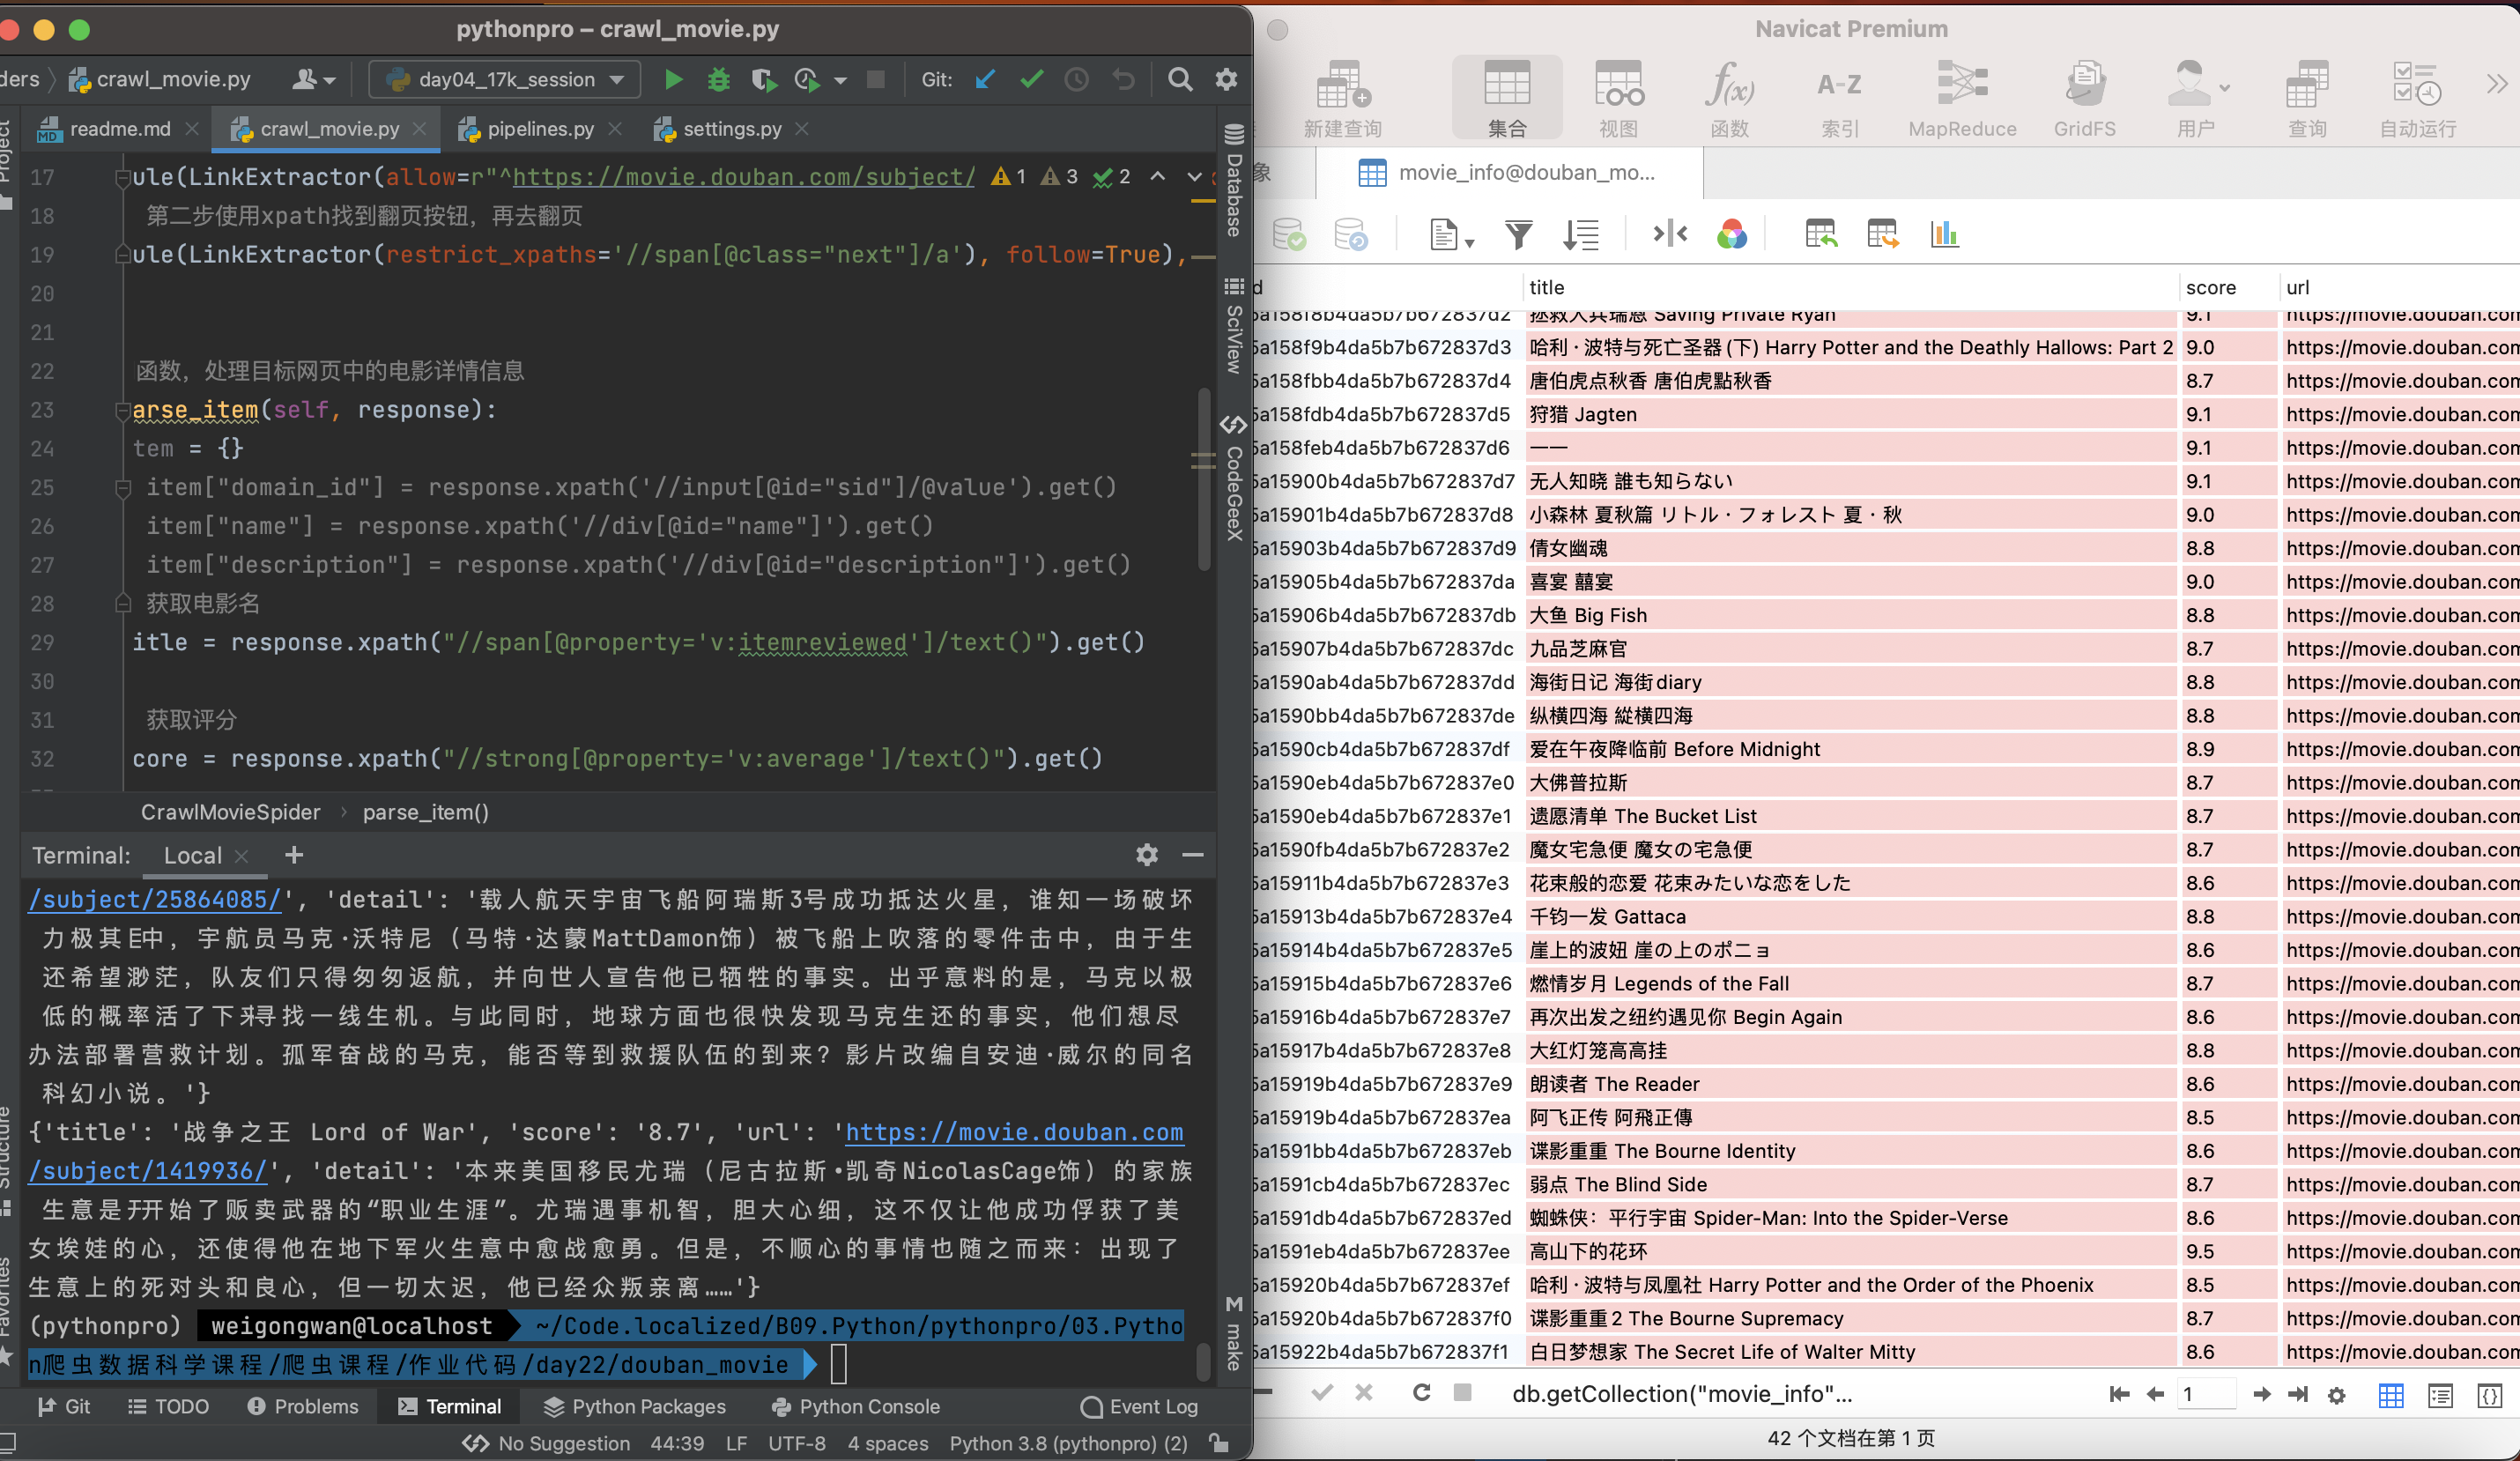Screen dimensions: 2520x1461
Task: Toggle the CodeGeeX tool window
Action: [1234, 478]
